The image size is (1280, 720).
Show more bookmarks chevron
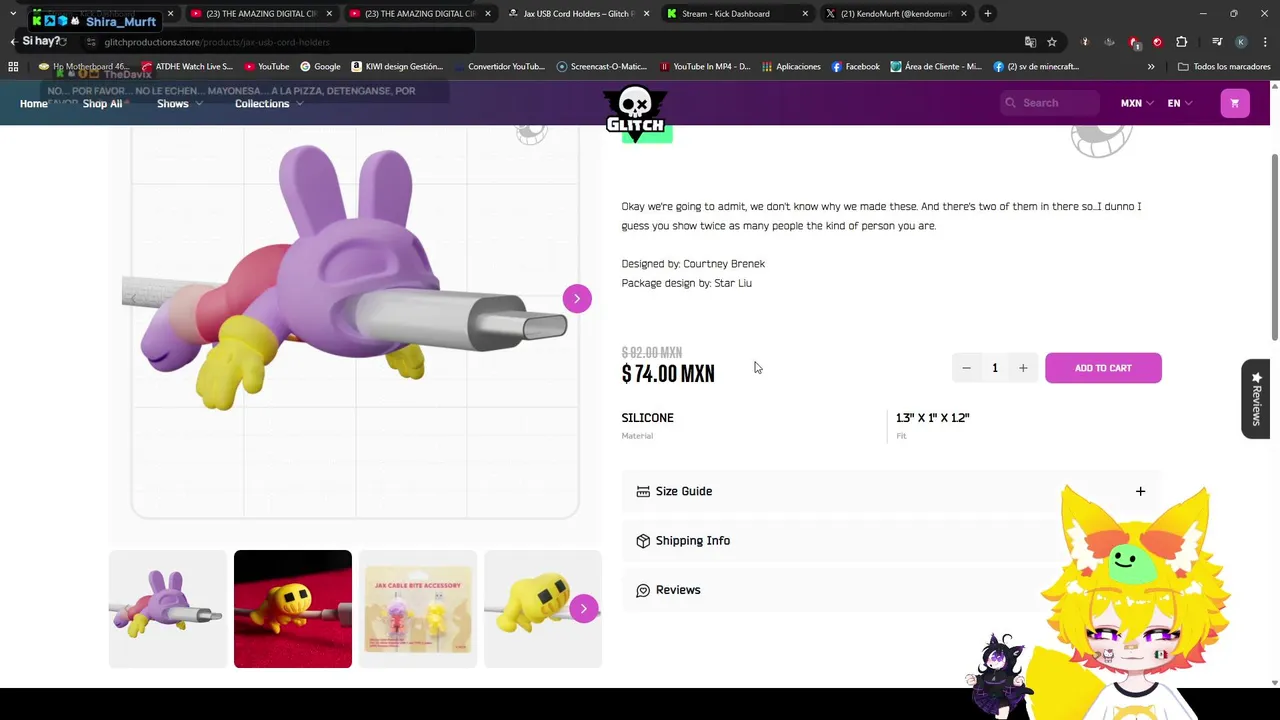click(x=1151, y=67)
